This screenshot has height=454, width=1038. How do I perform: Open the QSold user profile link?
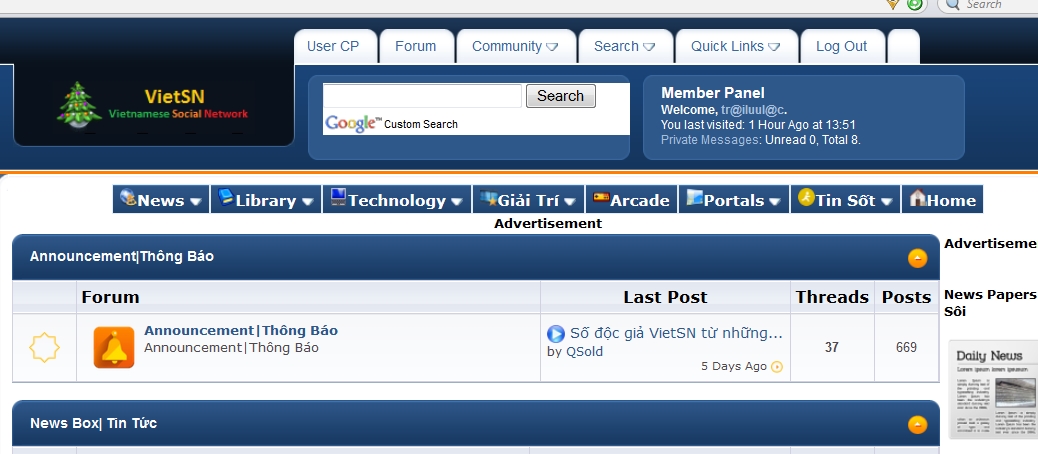coord(584,351)
